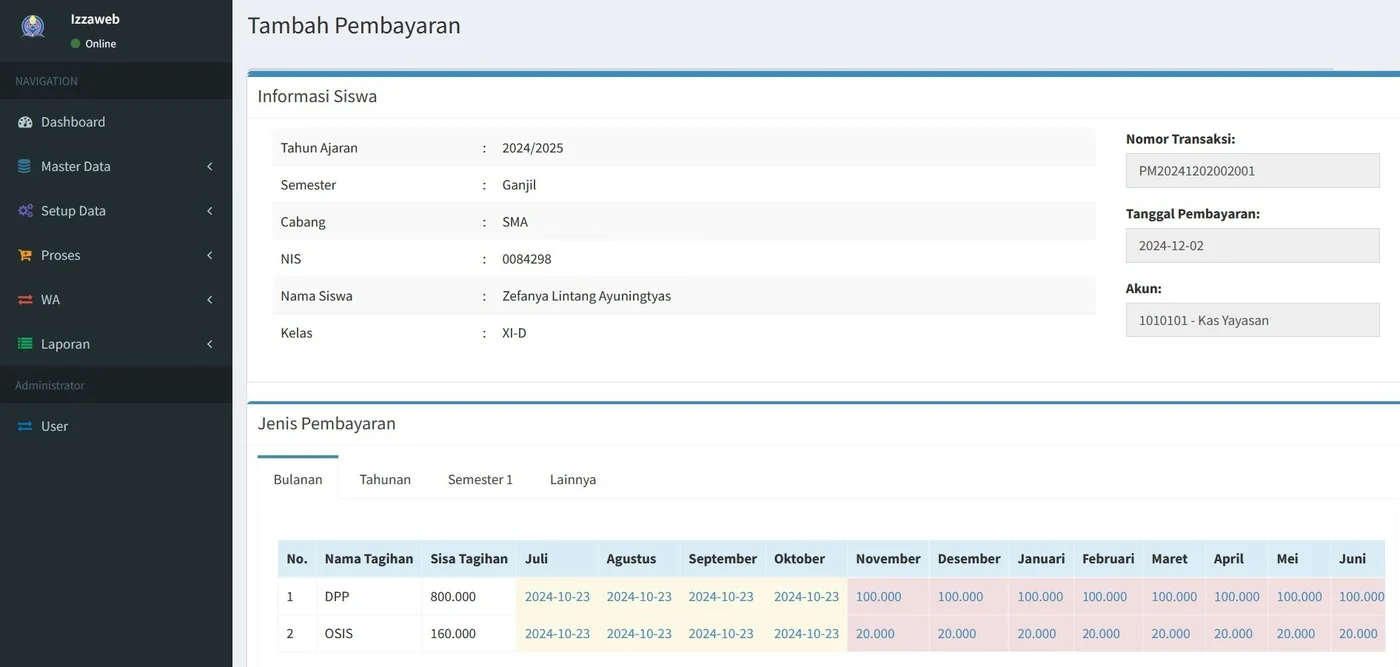Click the green Online status dot
1400x667 pixels.
[x=75, y=44]
